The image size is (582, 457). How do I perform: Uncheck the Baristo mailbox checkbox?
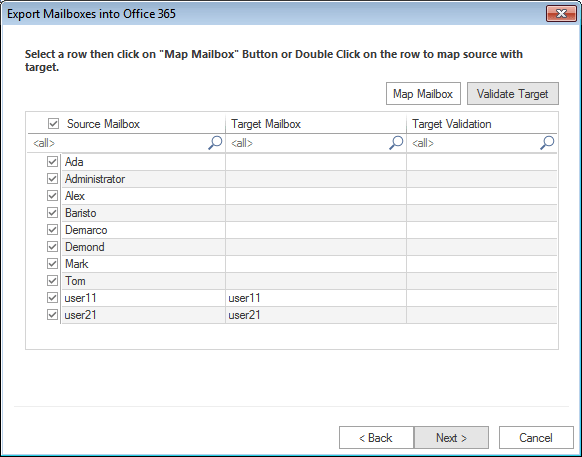[52, 213]
